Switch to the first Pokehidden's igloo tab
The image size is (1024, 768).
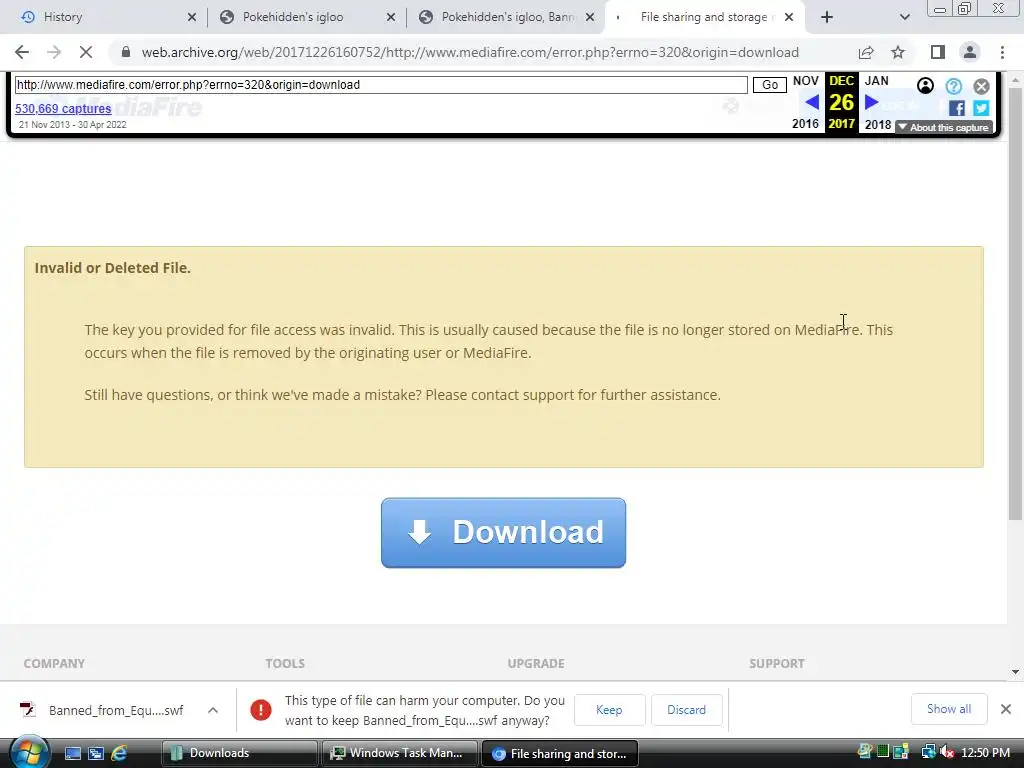(306, 17)
